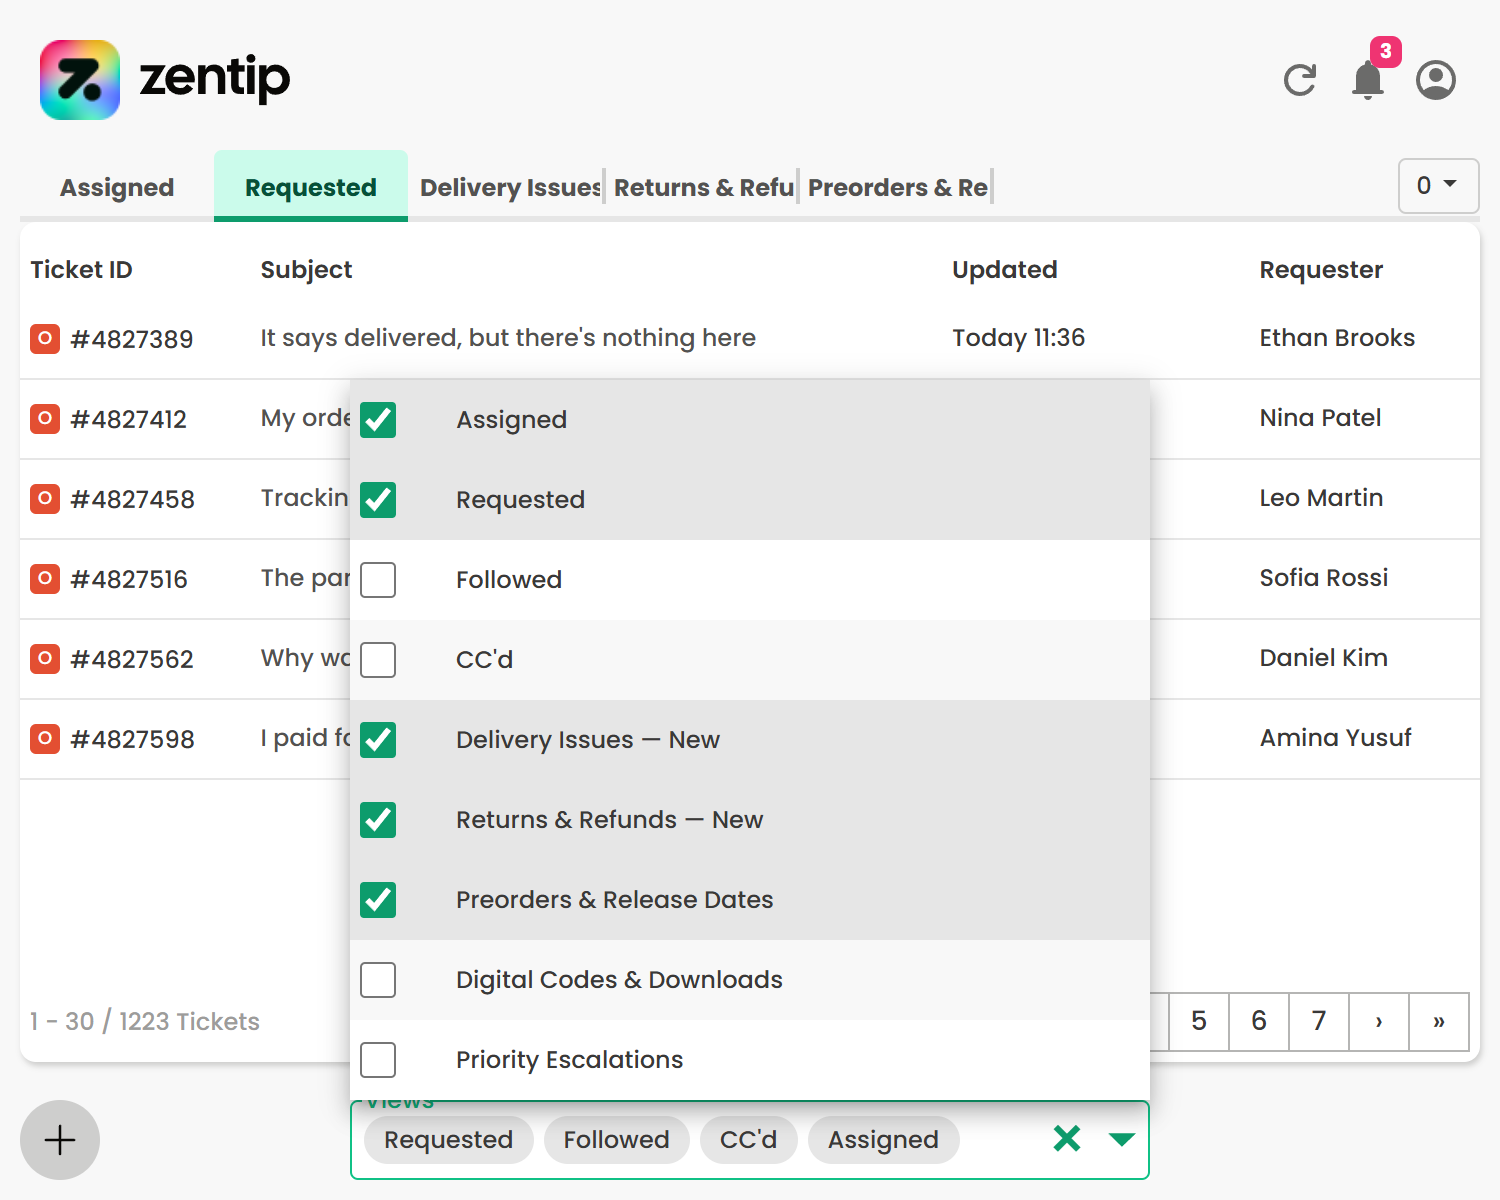The width and height of the screenshot is (1500, 1200).
Task: Switch to the Assigned tab
Action: [x=117, y=187]
